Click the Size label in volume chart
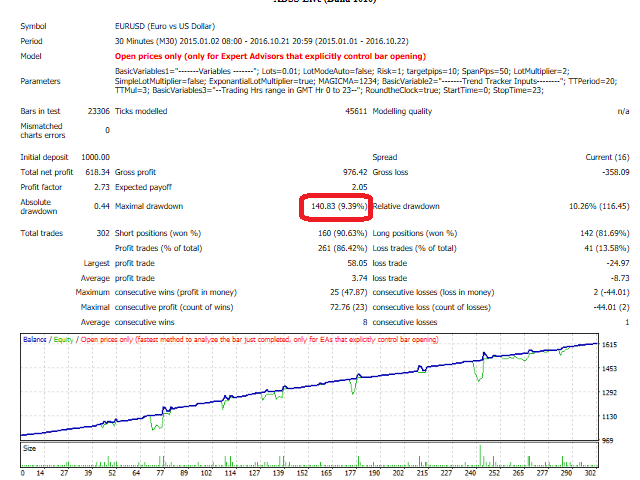Viewport: 640px width, 480px height. pyautogui.click(x=29, y=448)
